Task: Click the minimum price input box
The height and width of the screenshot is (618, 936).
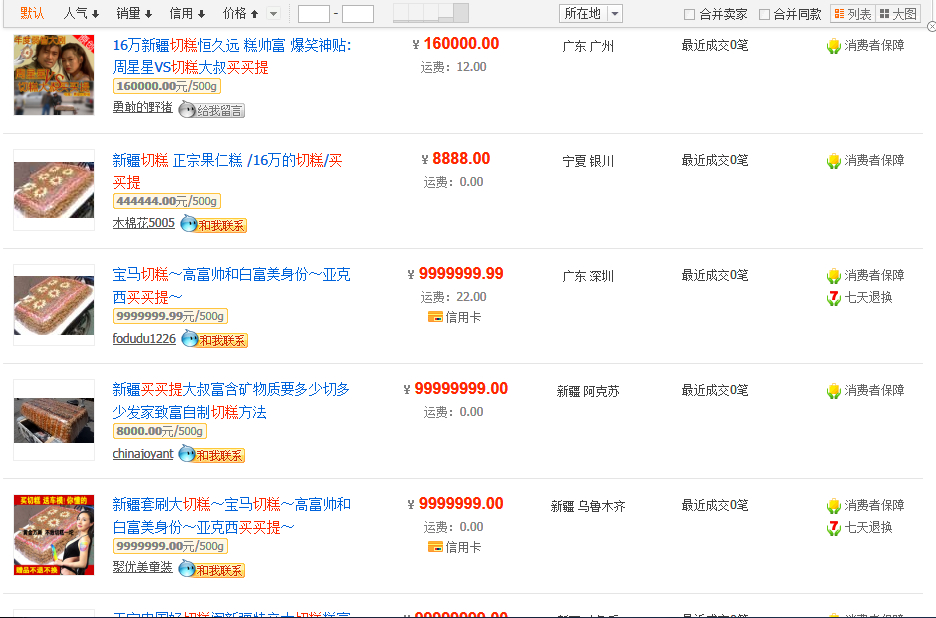Action: click(313, 14)
